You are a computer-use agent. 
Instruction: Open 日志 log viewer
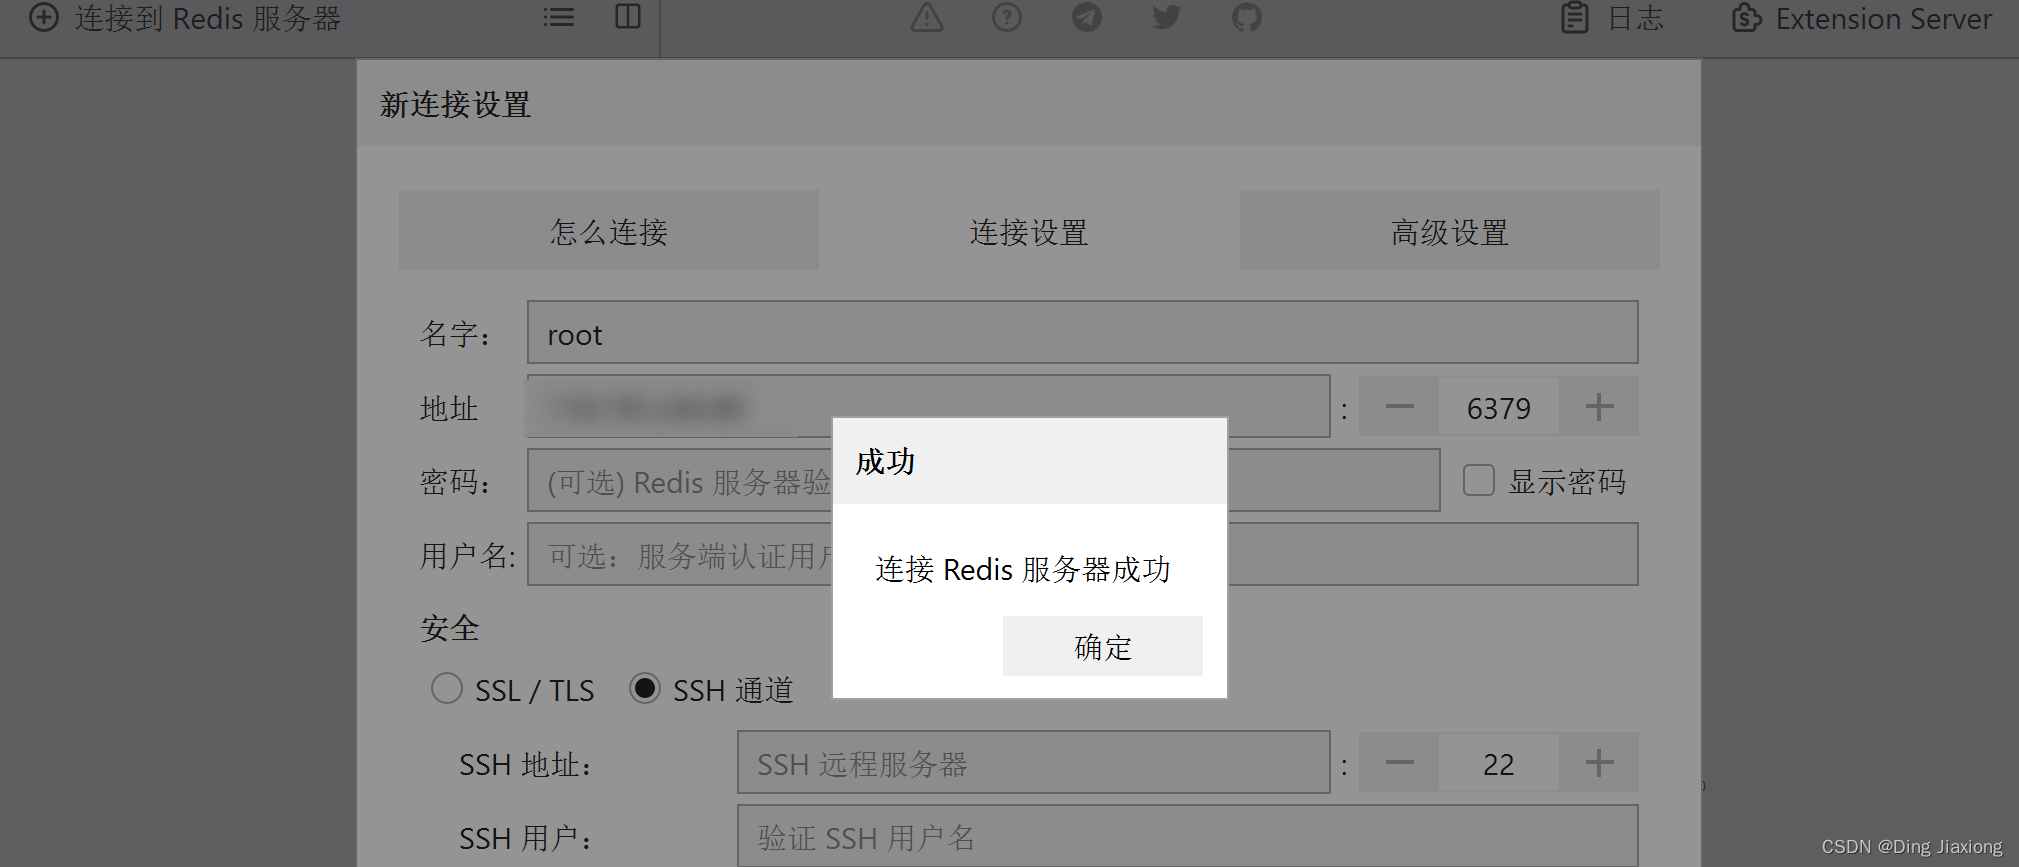(1635, 18)
